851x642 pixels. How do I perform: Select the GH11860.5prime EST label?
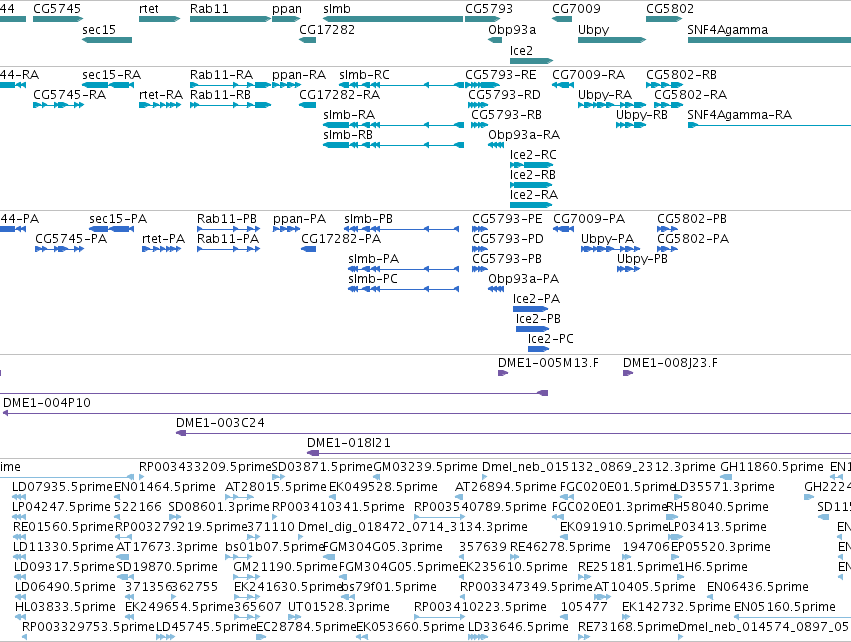point(772,467)
